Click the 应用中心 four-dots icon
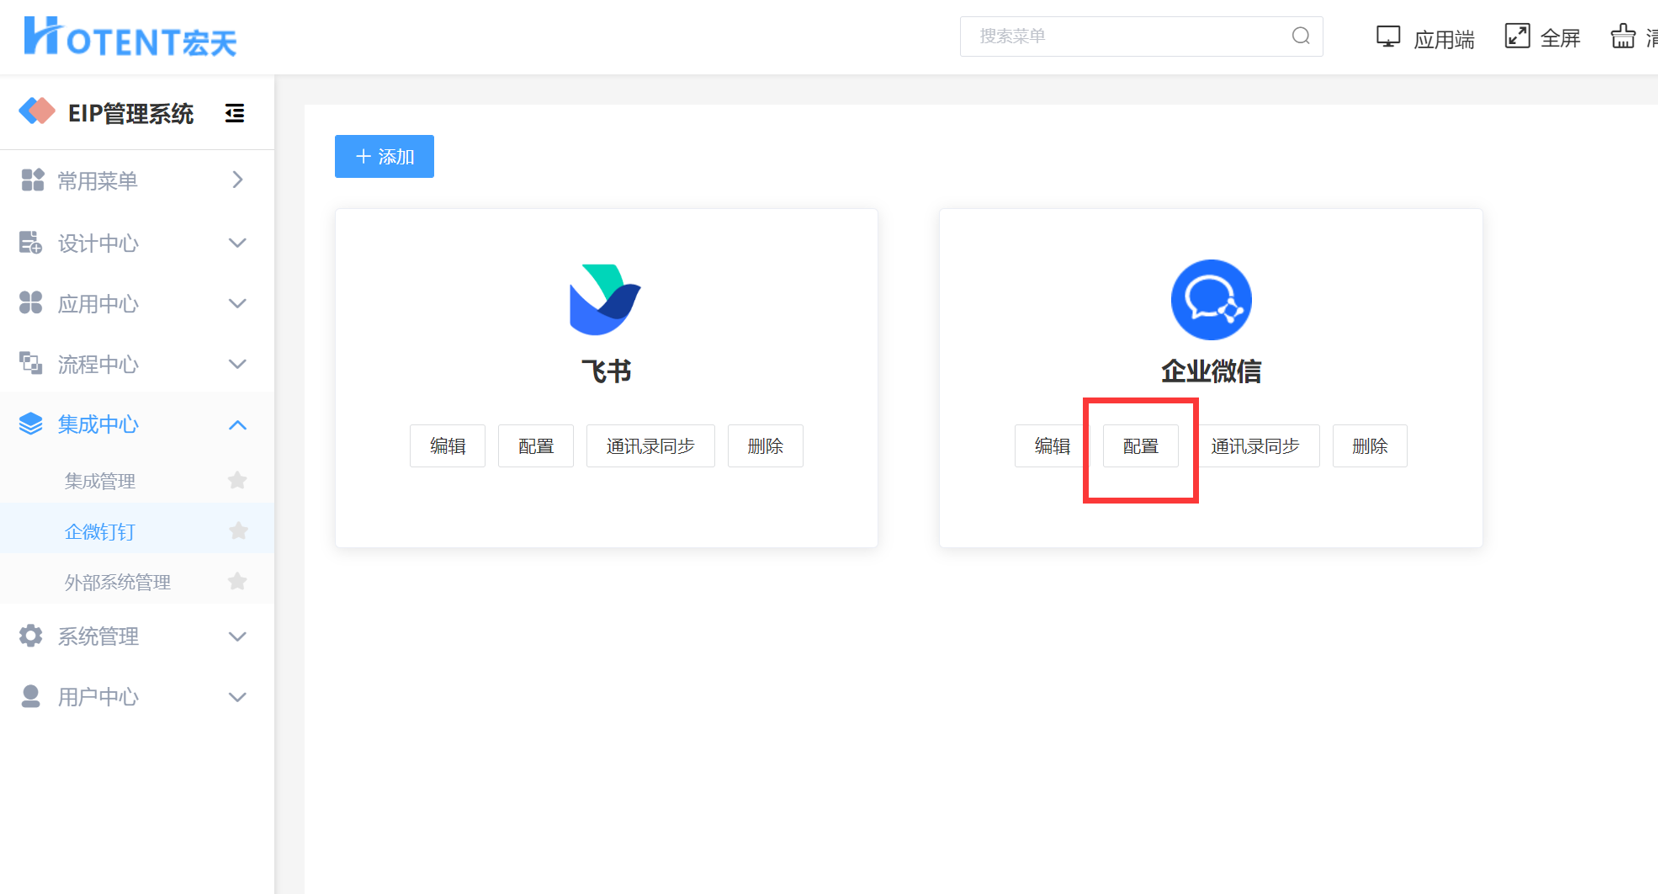Screen dimensions: 1658x894 [31, 303]
